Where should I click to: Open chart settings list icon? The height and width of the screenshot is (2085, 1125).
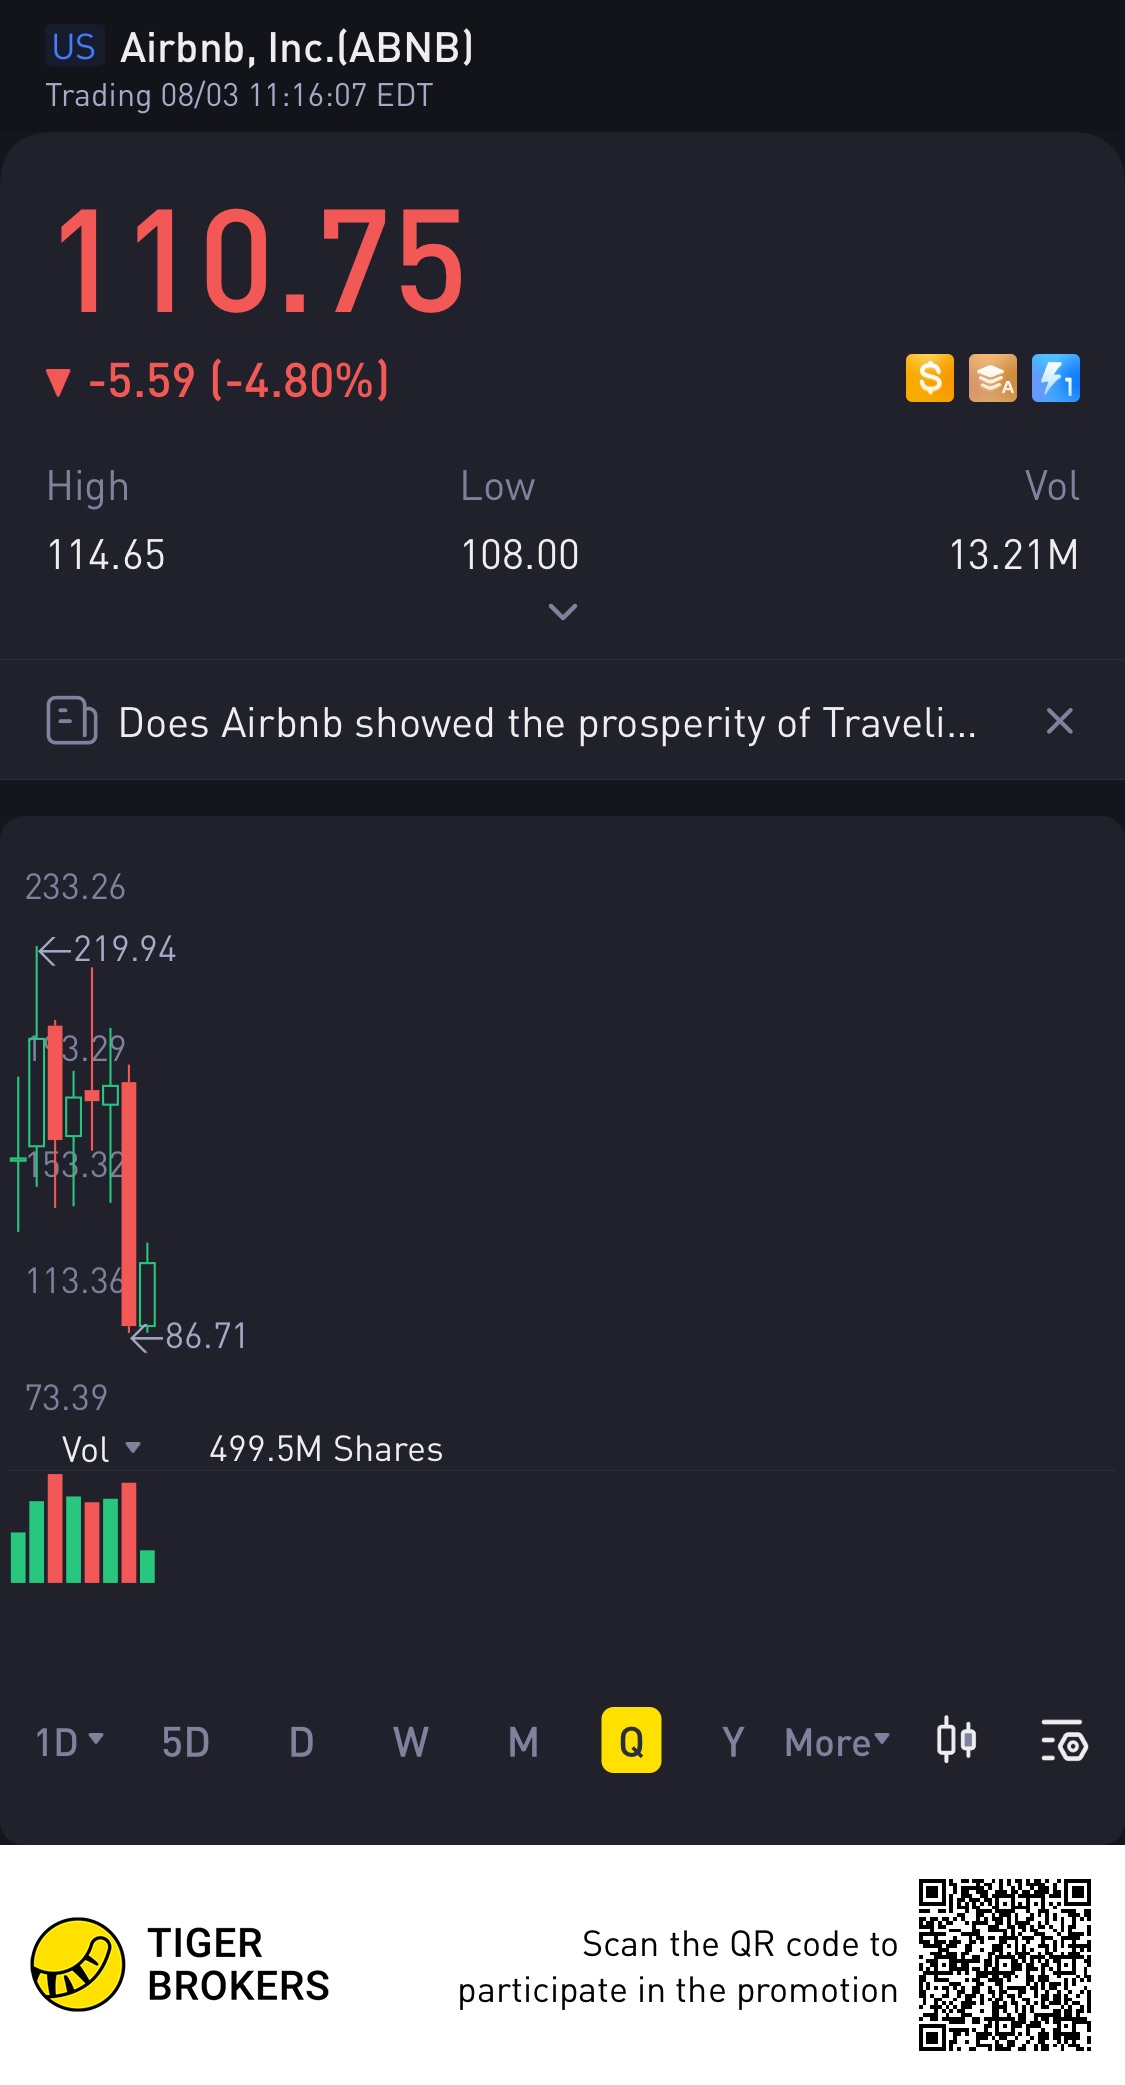pos(1064,1741)
